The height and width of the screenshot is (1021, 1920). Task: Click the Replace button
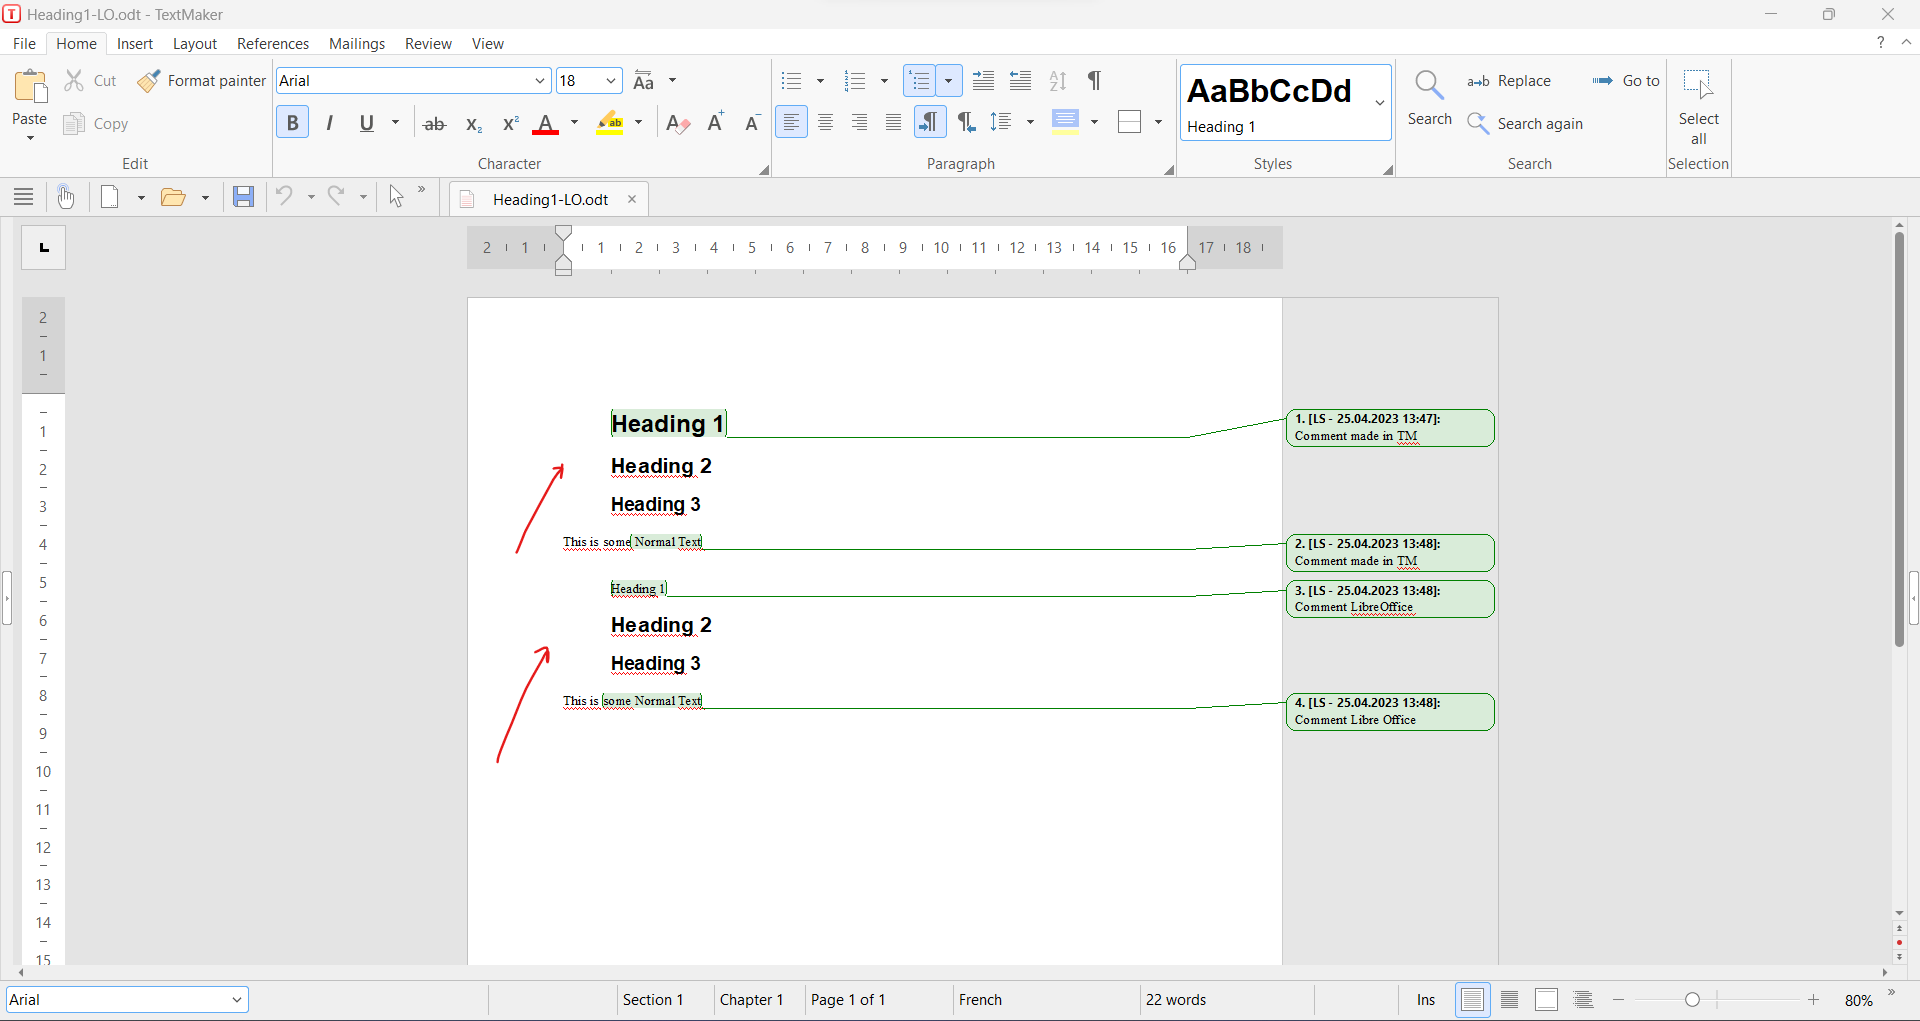click(1509, 81)
